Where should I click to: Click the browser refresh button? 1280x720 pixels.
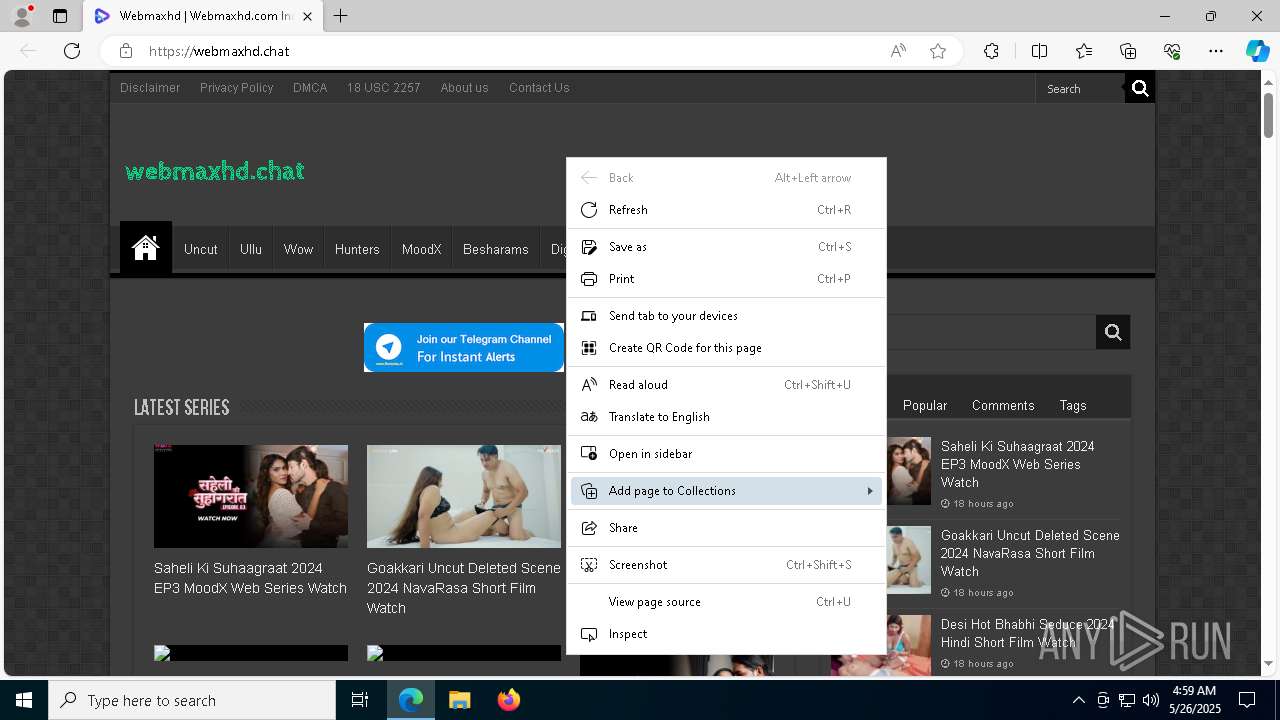click(72, 51)
